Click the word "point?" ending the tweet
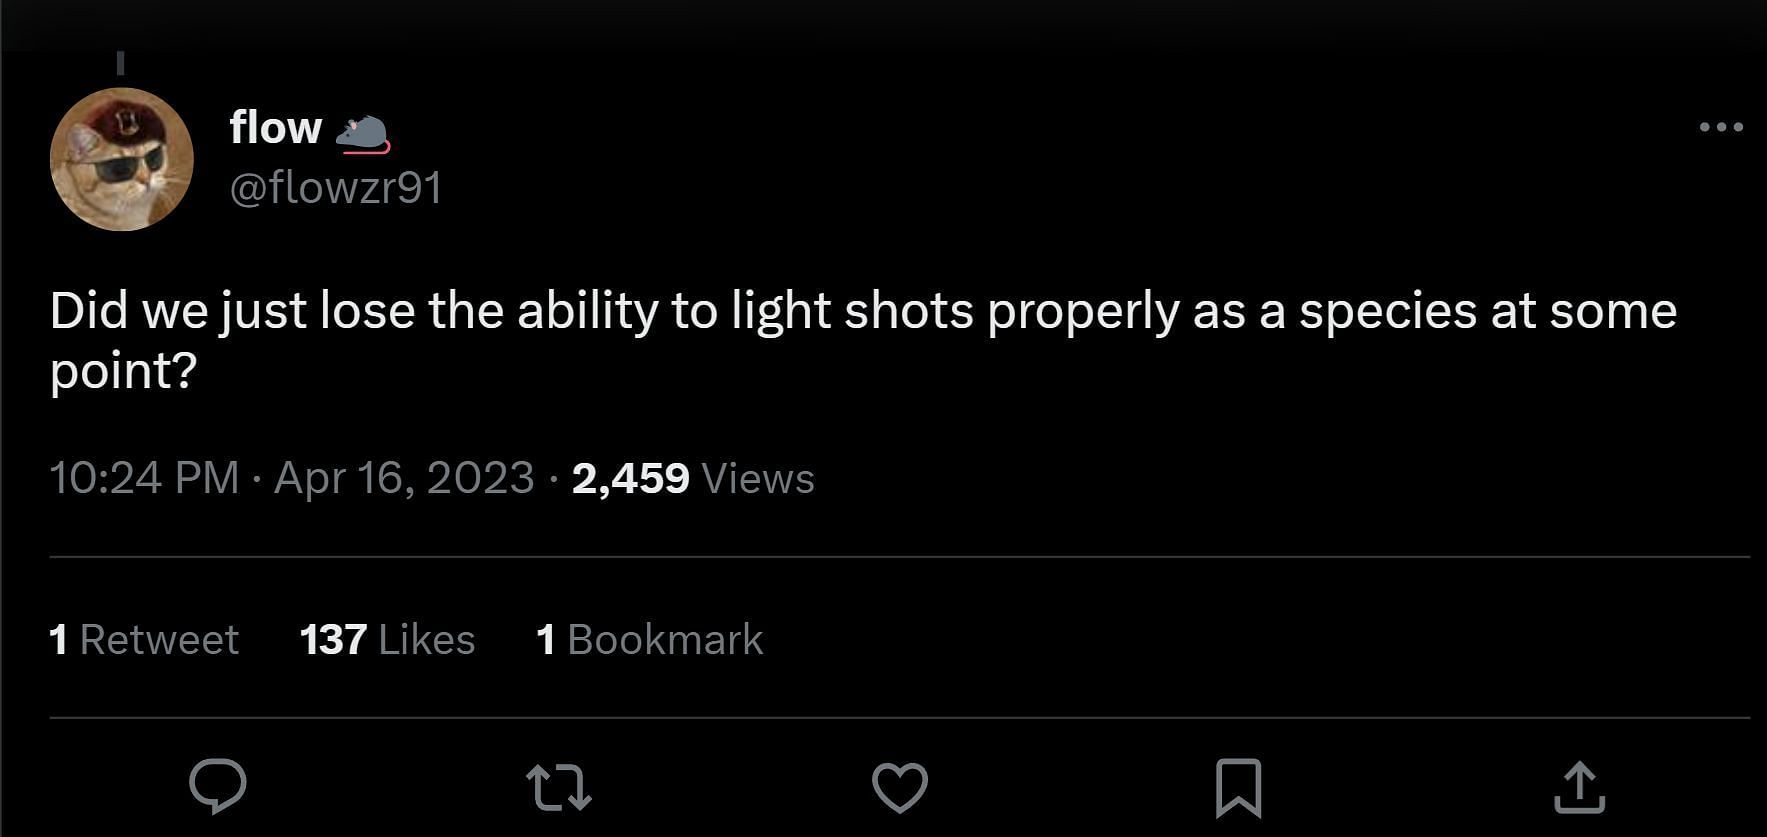 pyautogui.click(x=123, y=372)
